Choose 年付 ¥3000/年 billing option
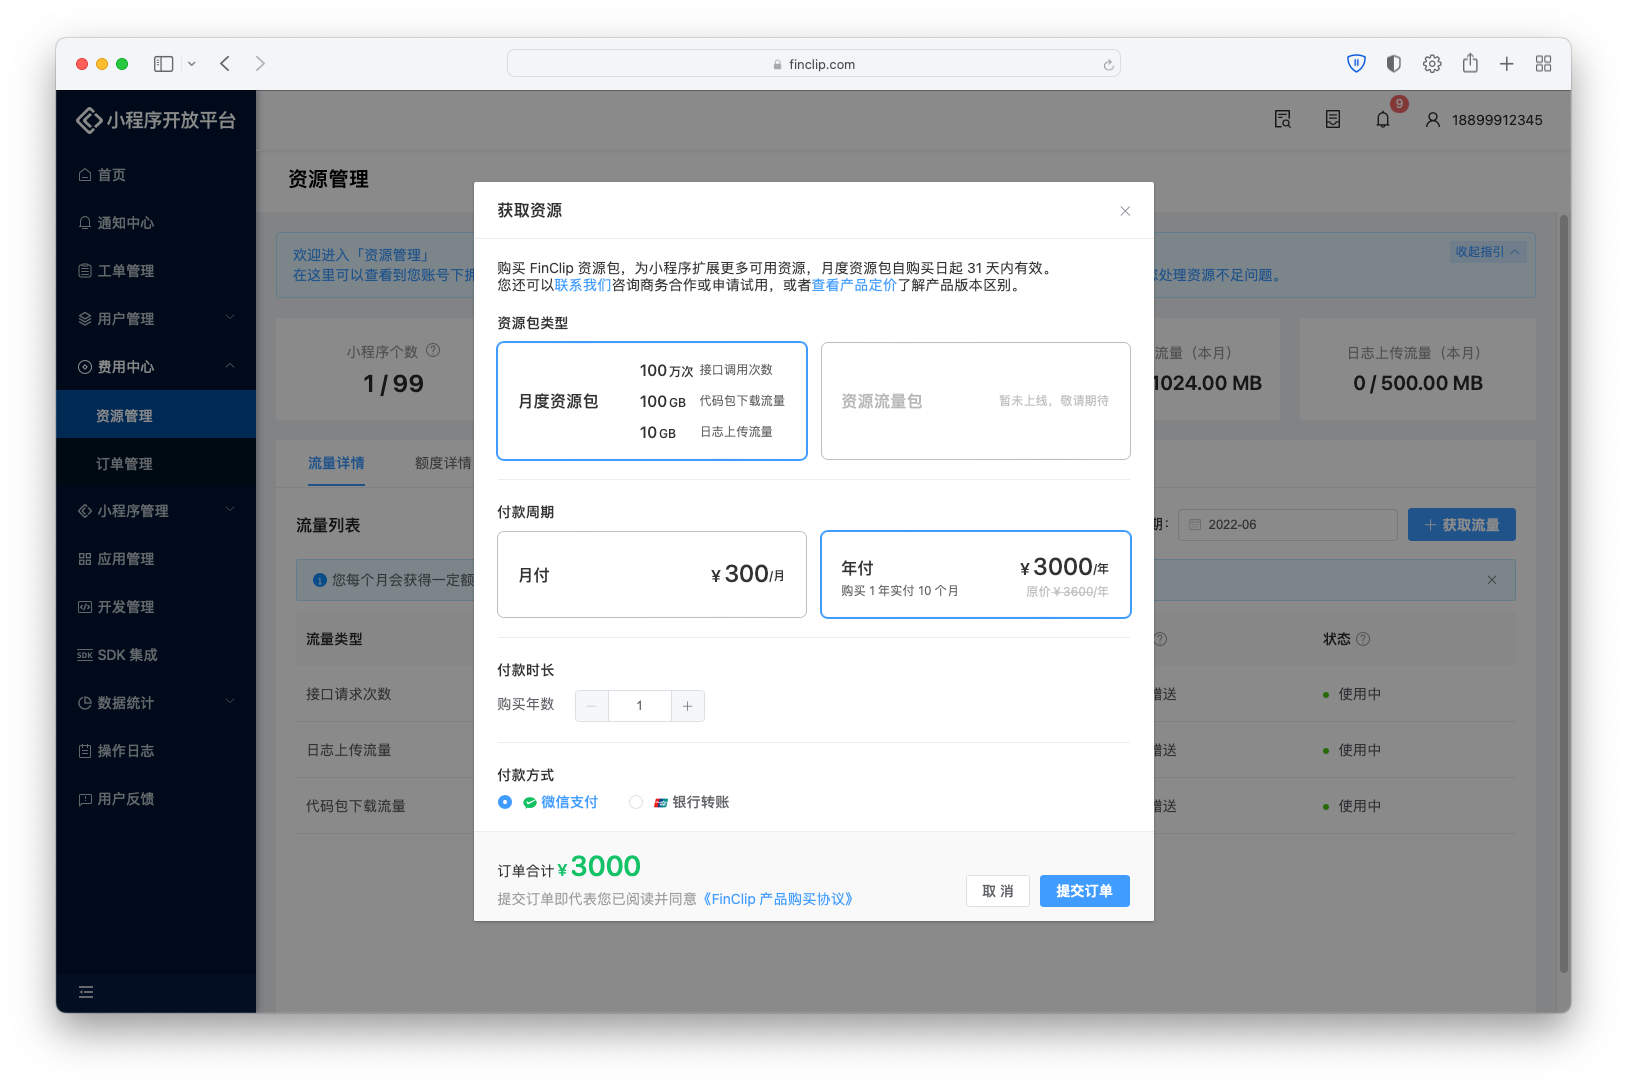The width and height of the screenshot is (1627, 1087). 976,575
